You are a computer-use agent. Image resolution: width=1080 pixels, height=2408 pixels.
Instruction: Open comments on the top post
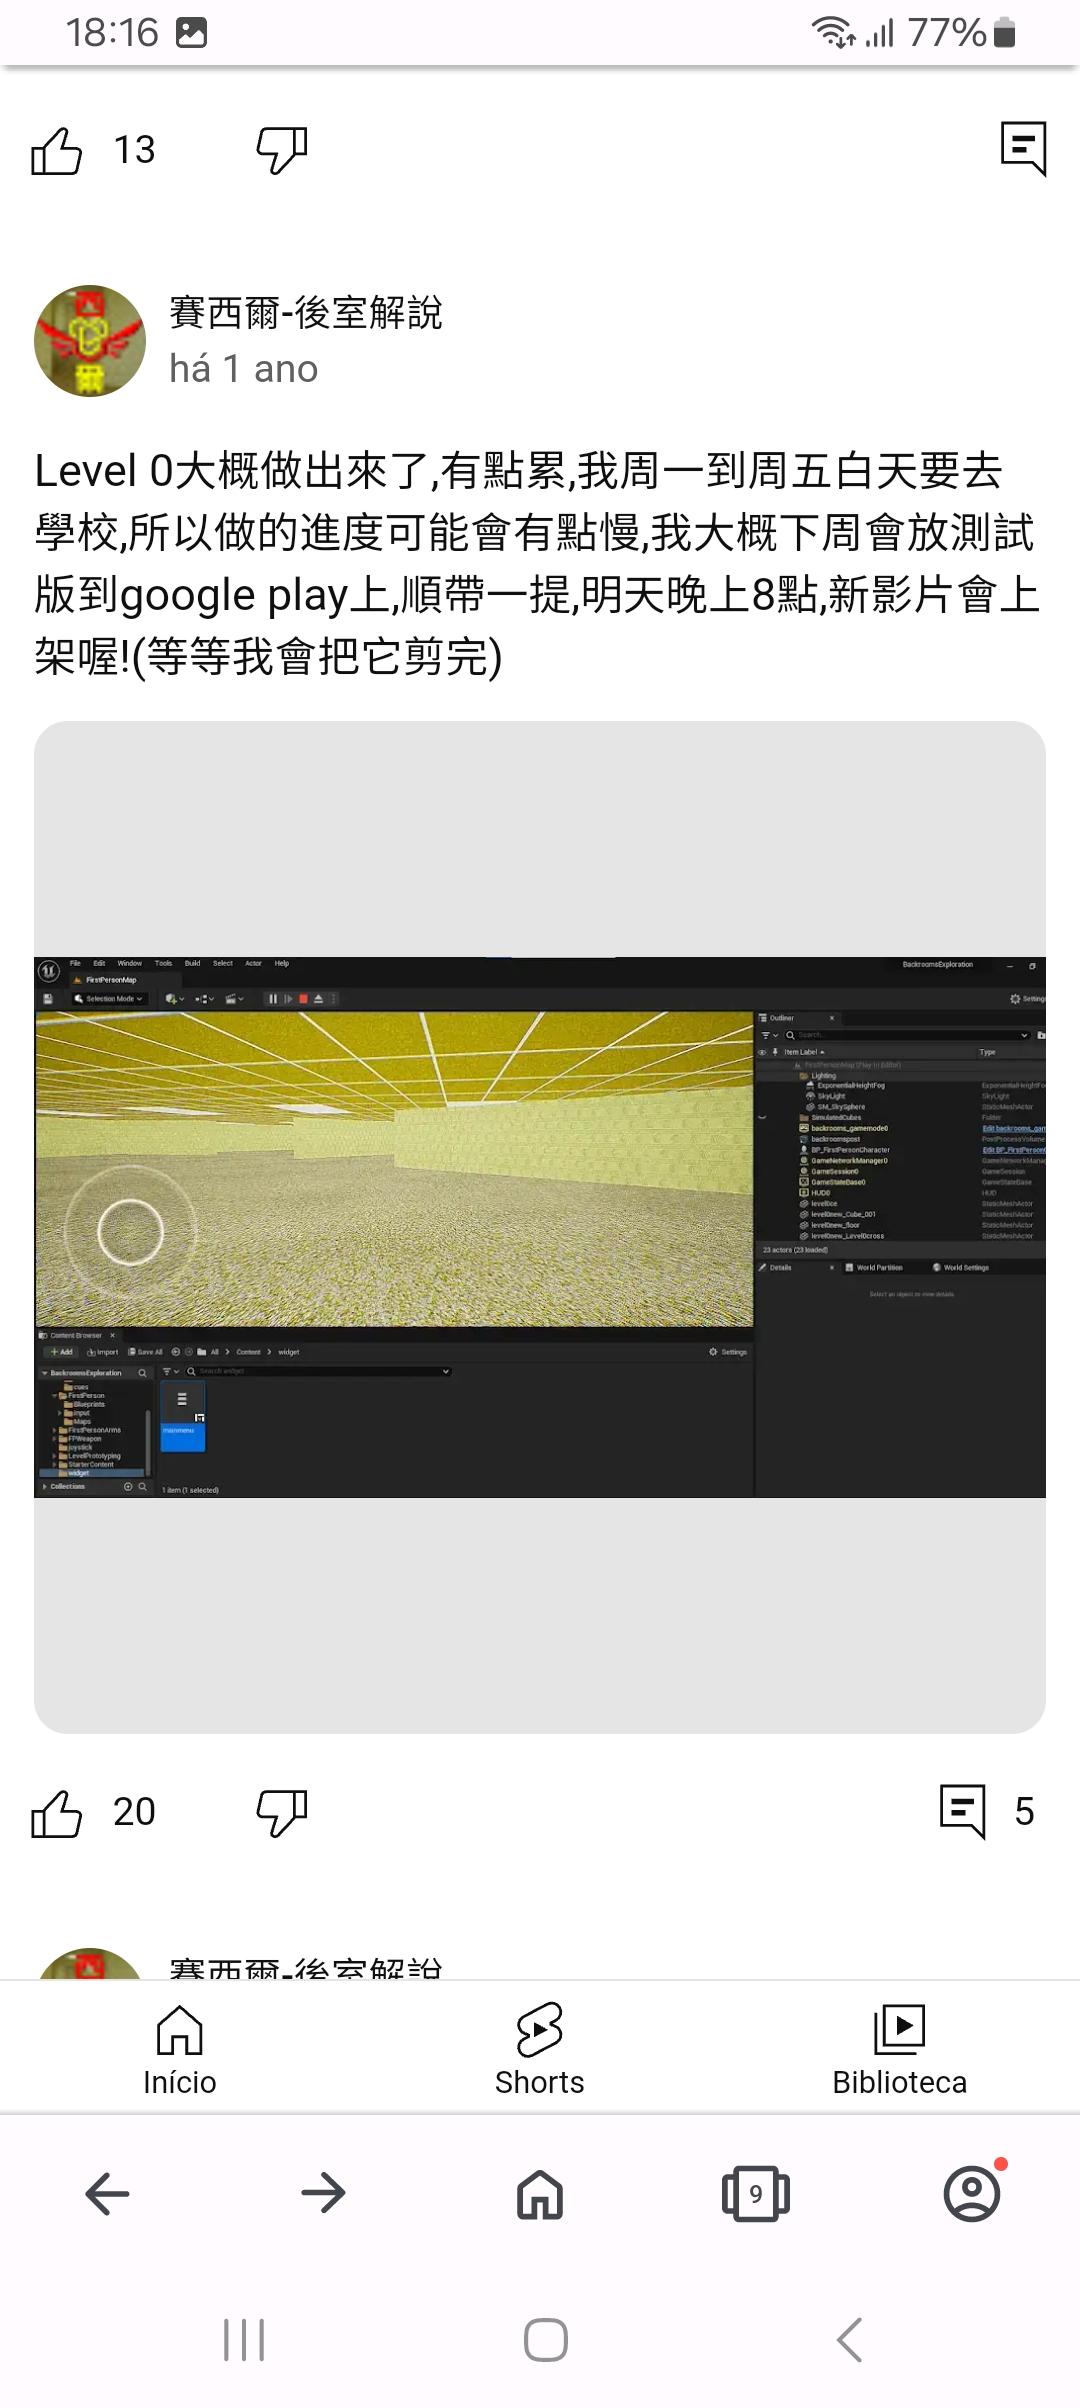click(x=1023, y=149)
